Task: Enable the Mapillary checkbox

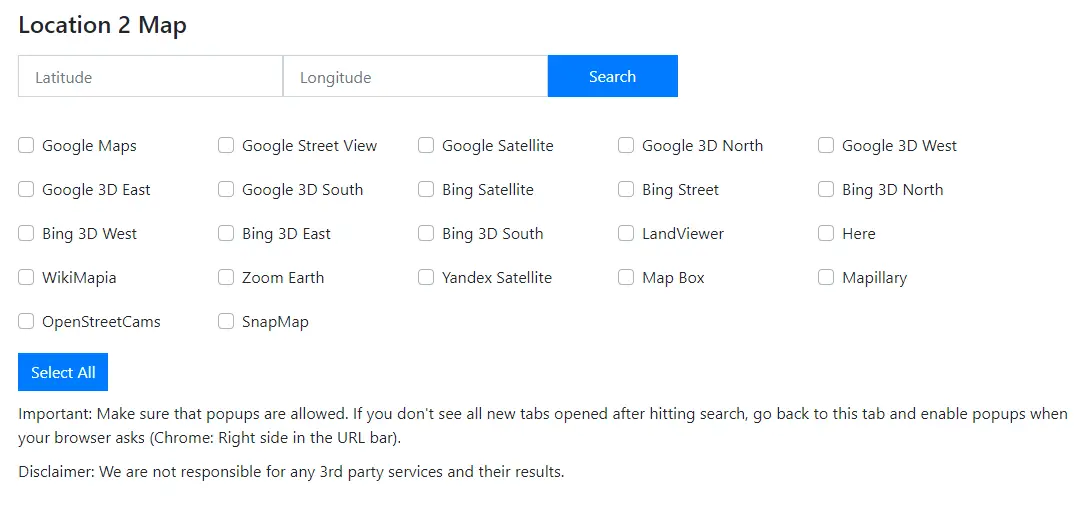Action: point(826,278)
